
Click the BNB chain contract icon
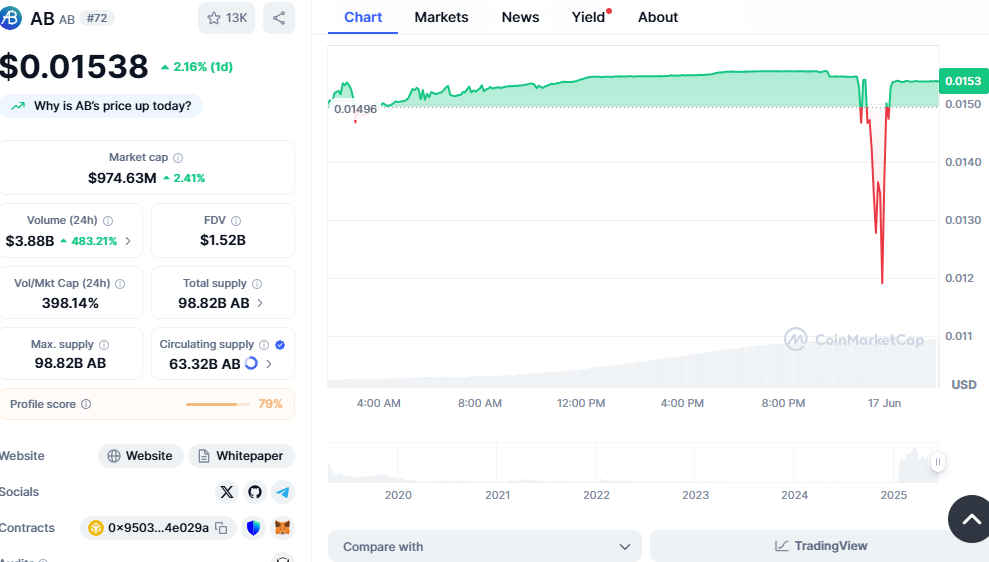pos(96,528)
